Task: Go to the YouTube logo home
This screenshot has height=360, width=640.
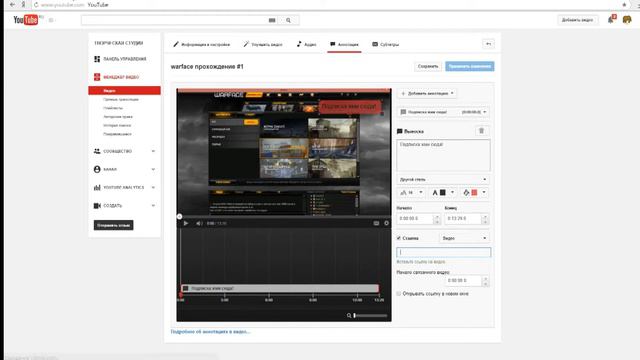Action: click(x=26, y=20)
